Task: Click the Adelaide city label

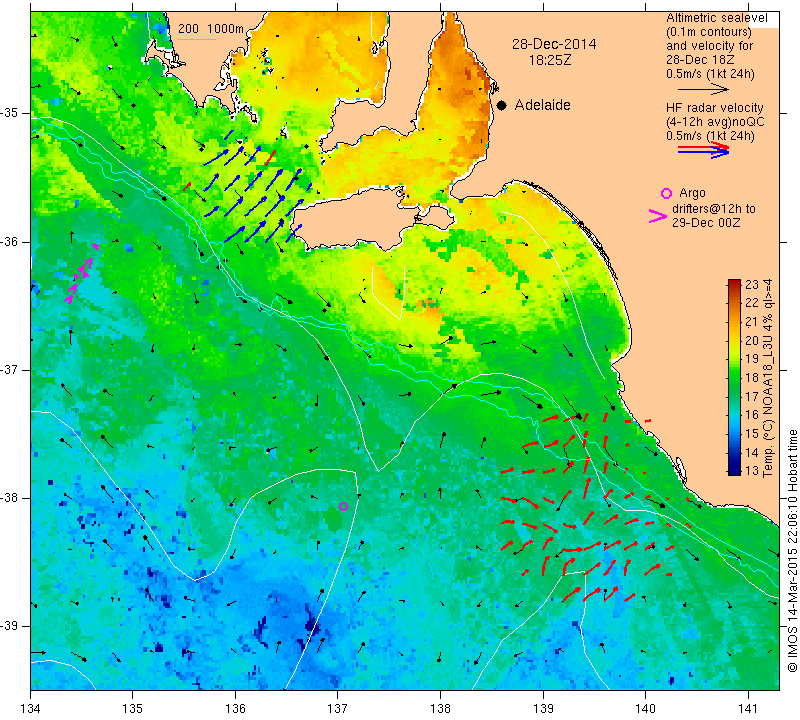Action: pos(542,105)
